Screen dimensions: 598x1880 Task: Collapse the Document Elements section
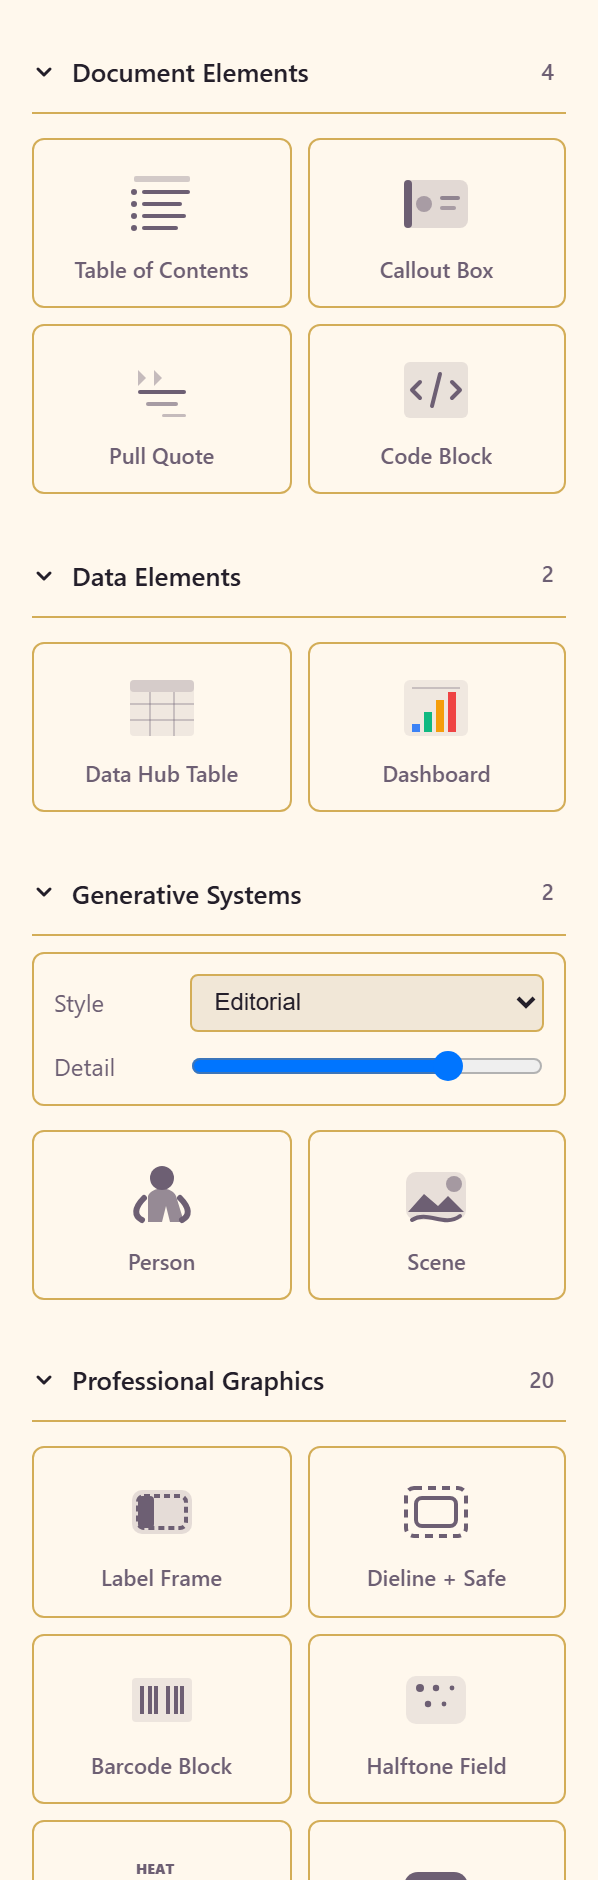coord(44,73)
